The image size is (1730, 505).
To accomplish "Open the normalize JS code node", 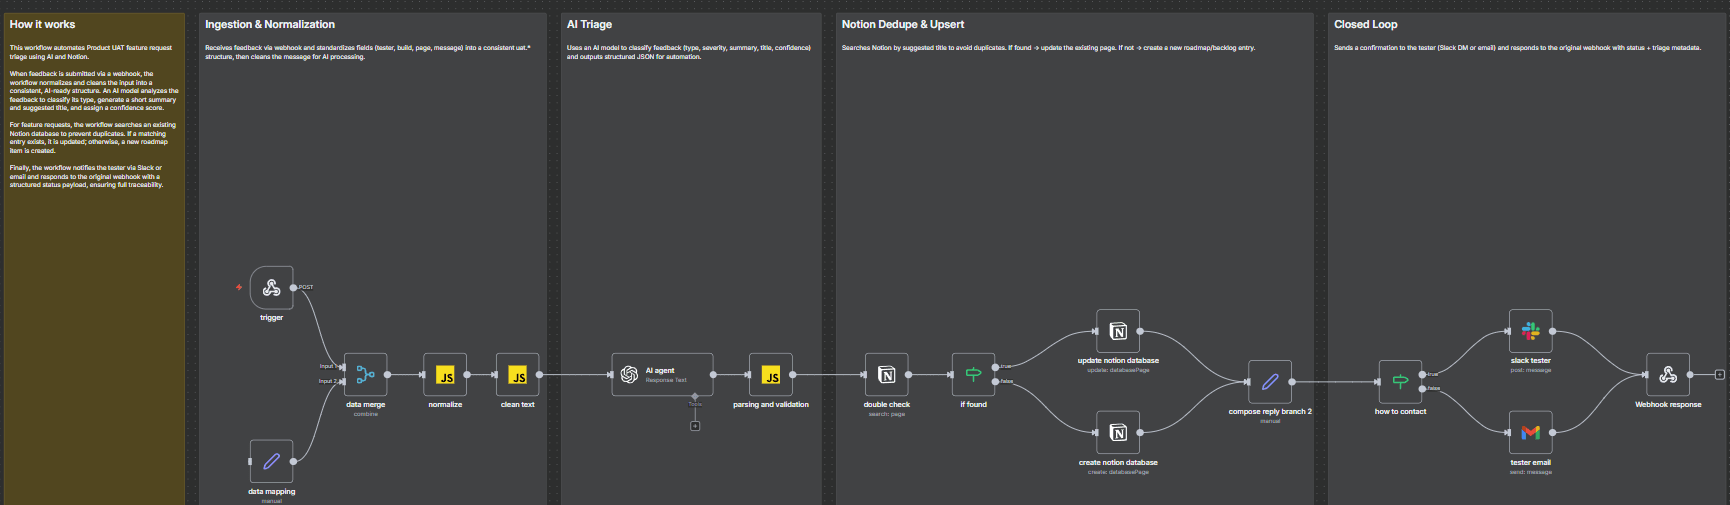I will coord(445,375).
